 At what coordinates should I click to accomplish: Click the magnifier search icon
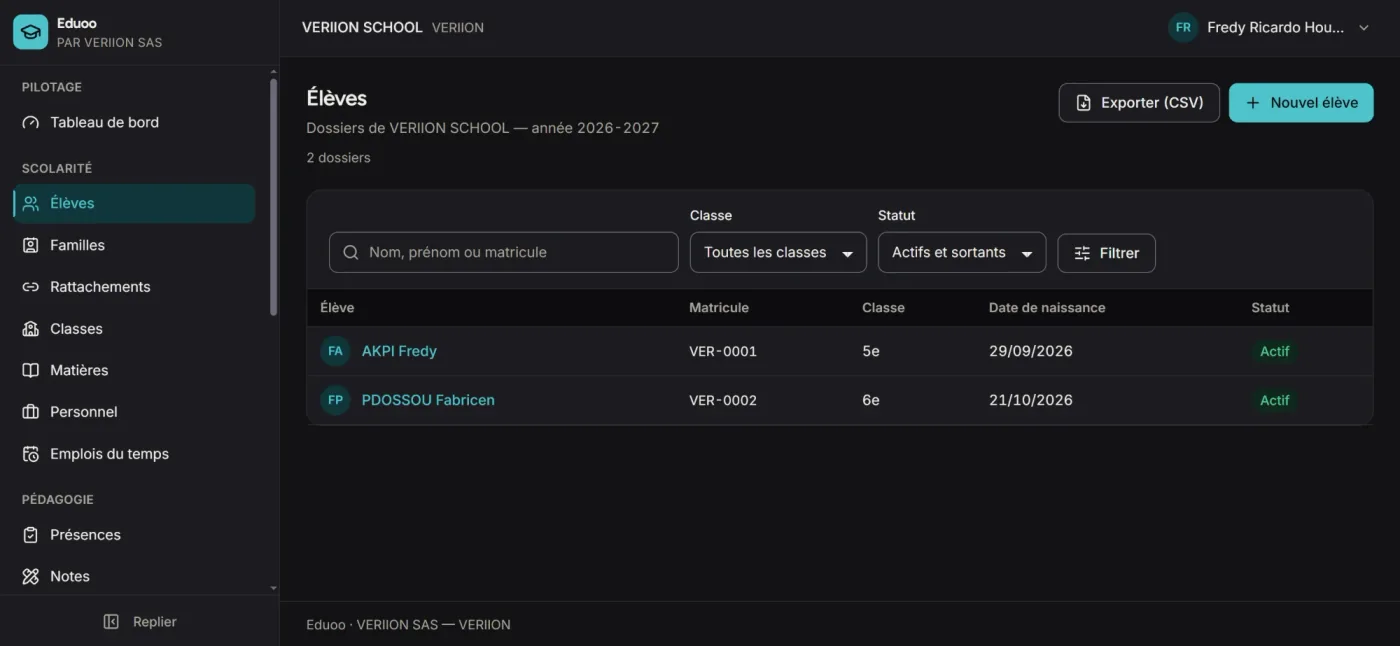[351, 253]
